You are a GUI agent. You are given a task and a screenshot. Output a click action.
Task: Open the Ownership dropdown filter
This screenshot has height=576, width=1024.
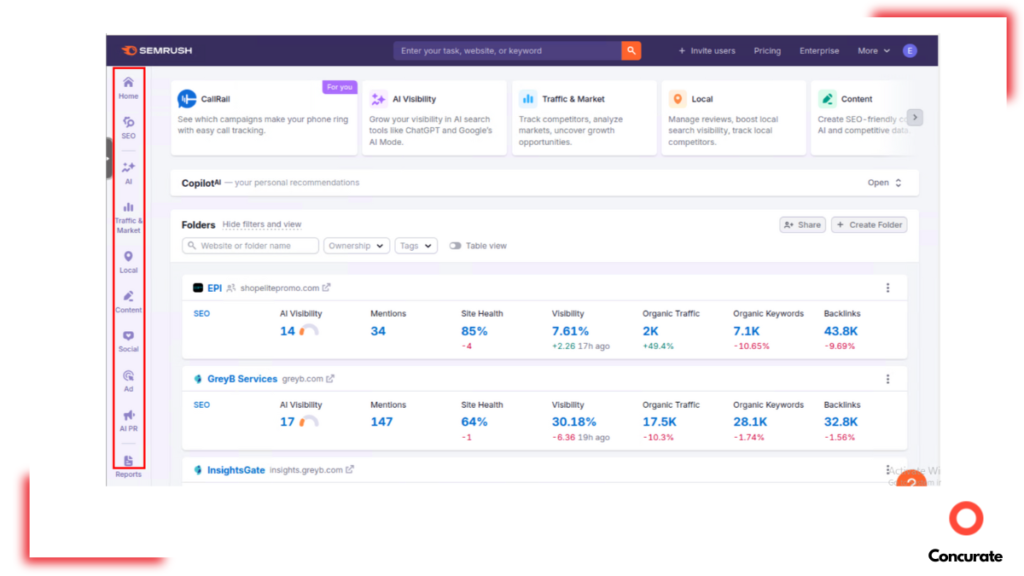(356, 245)
